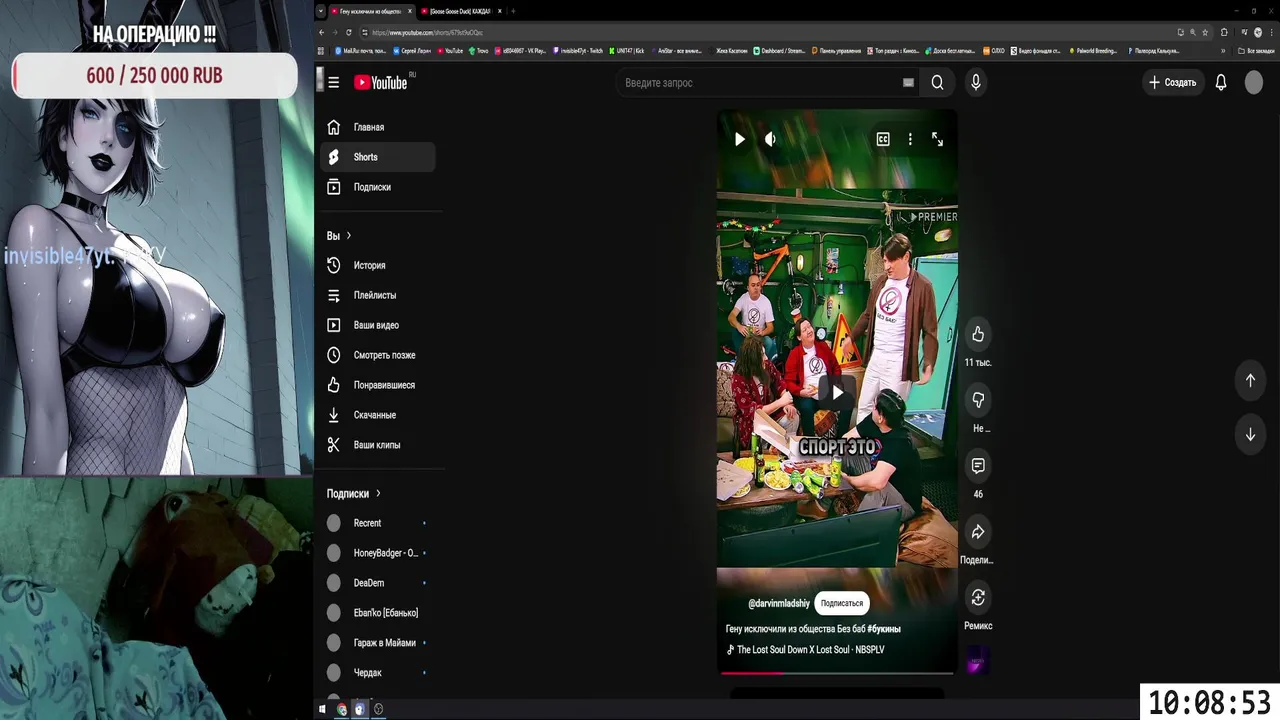Open the Чердак subscription channel

pos(378,673)
